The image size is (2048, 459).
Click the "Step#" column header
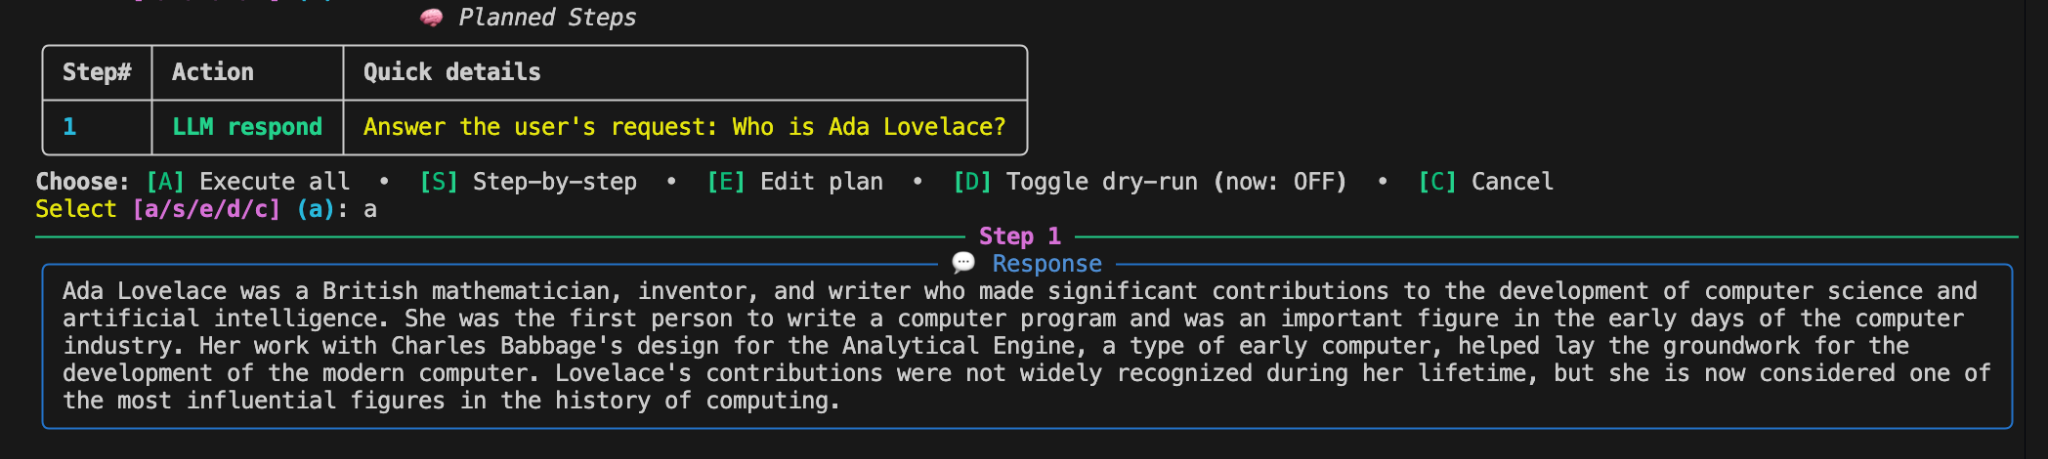[97, 72]
